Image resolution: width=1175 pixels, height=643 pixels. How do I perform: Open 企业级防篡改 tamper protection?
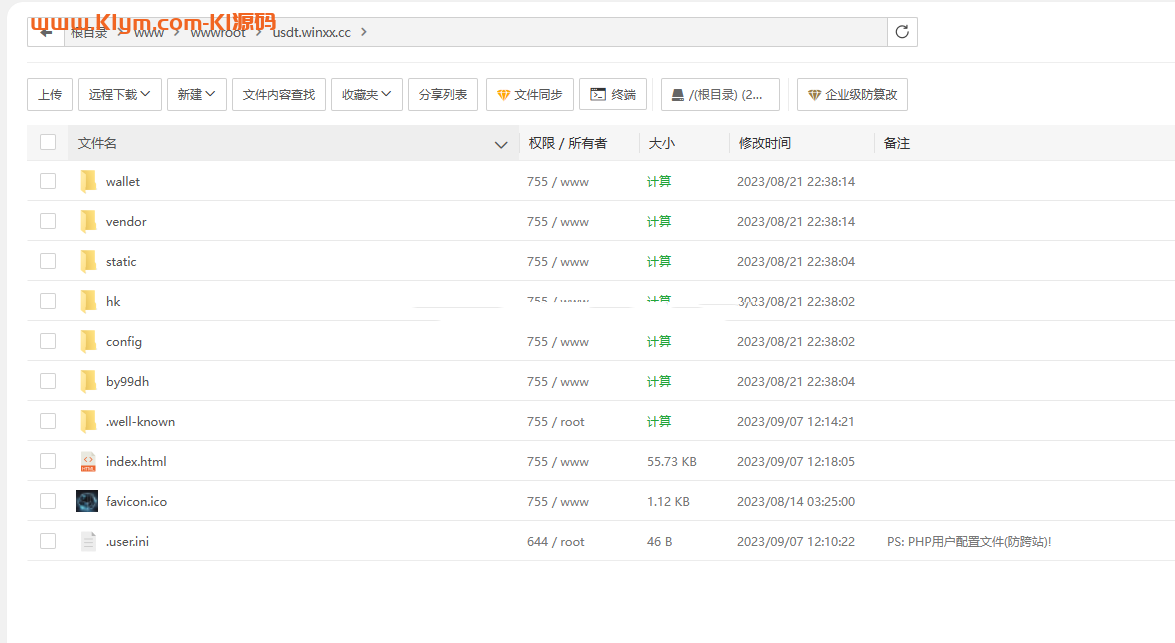(852, 95)
